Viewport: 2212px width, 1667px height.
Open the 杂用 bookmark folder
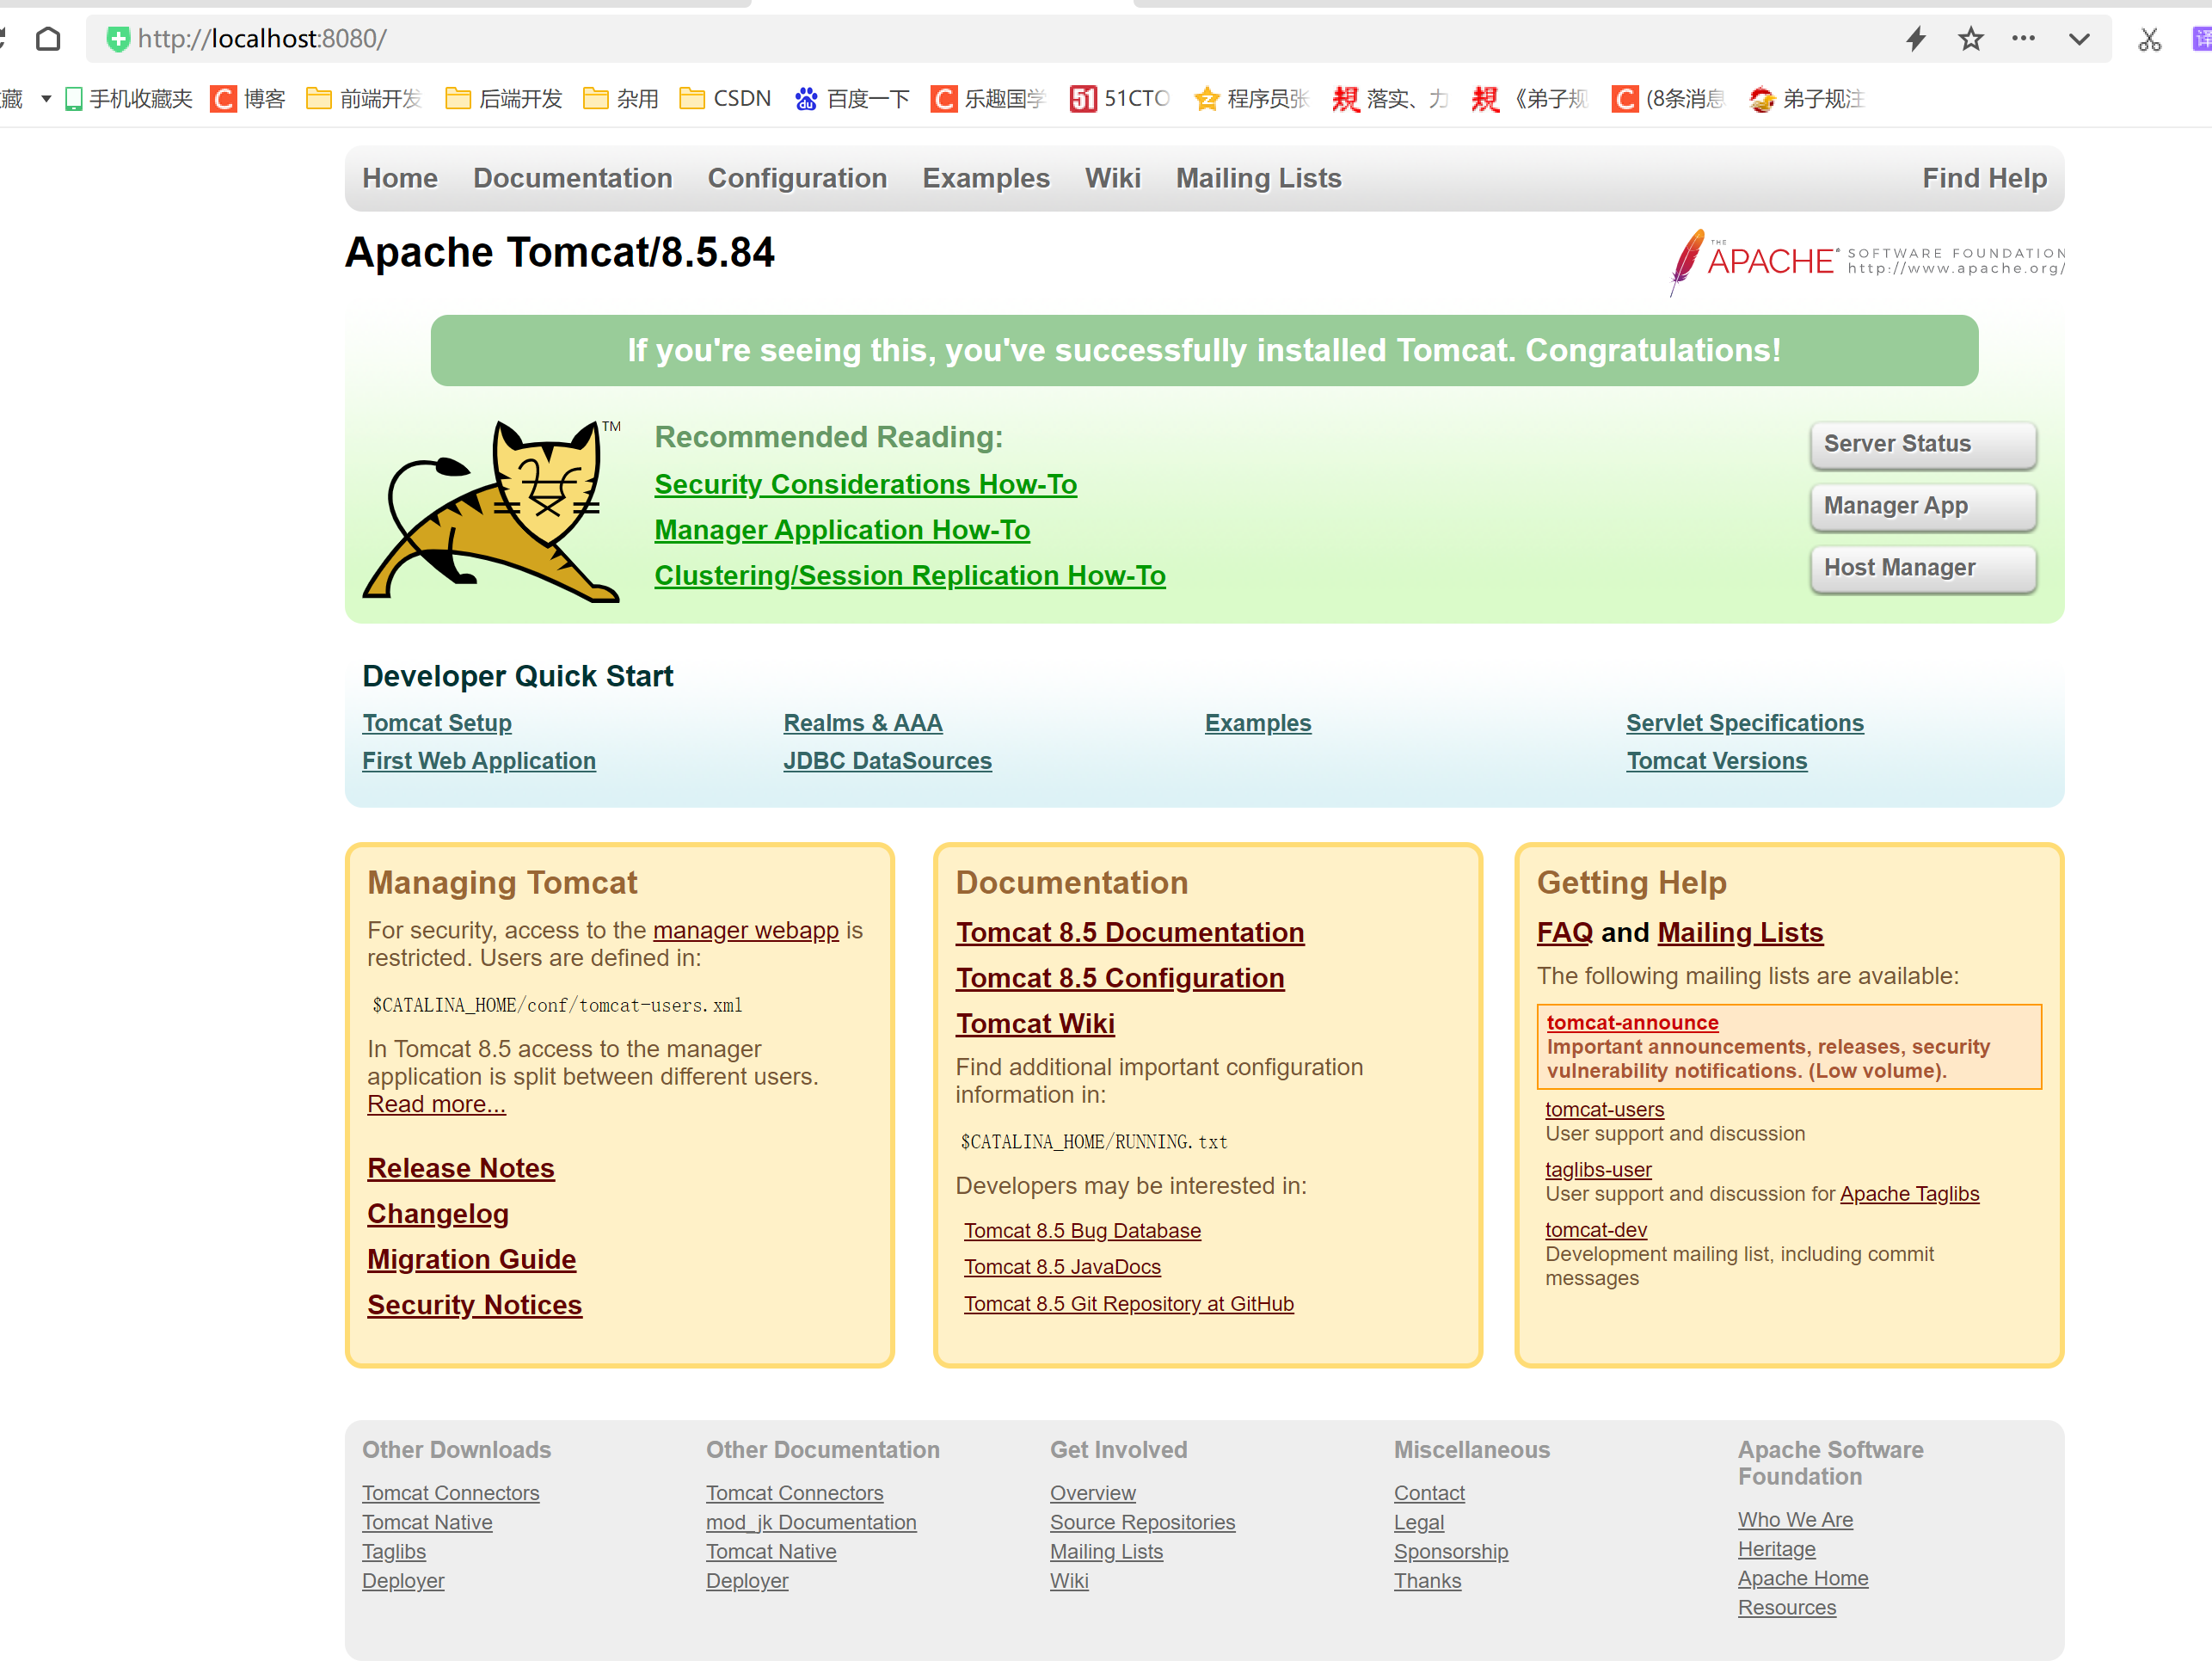tap(621, 98)
